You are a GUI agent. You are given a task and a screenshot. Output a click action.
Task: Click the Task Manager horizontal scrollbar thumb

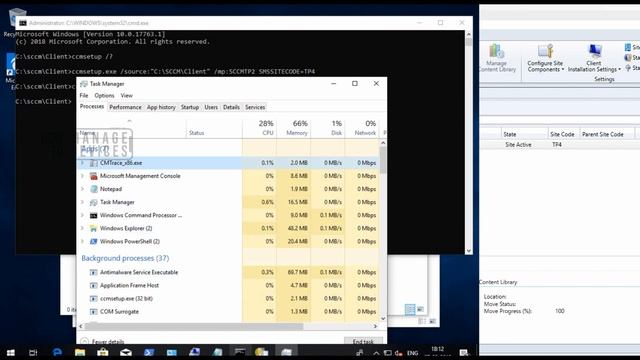[195, 327]
